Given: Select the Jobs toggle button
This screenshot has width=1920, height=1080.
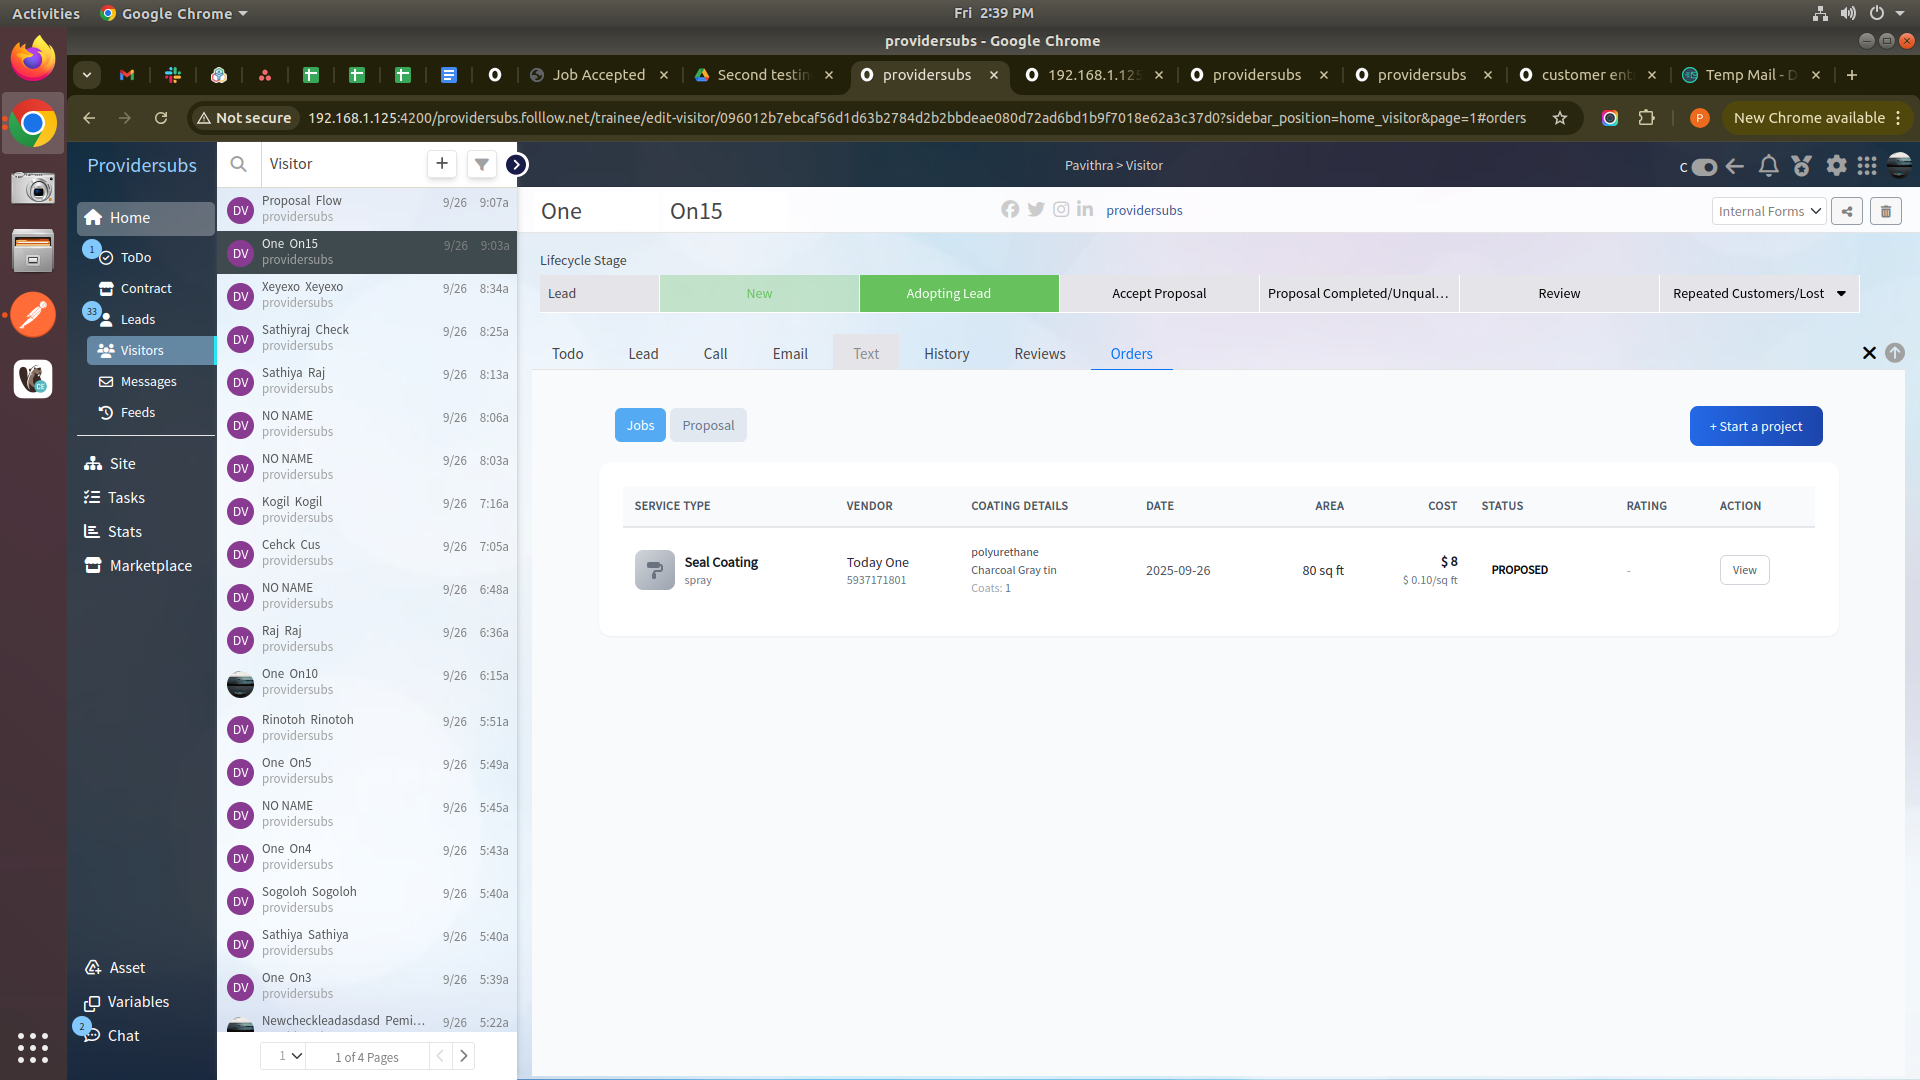Looking at the screenshot, I should pos(640,425).
